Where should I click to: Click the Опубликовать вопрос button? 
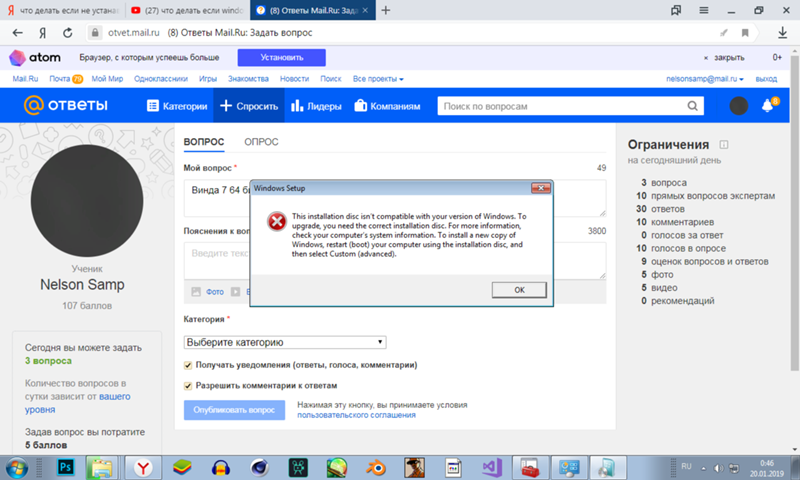234,410
